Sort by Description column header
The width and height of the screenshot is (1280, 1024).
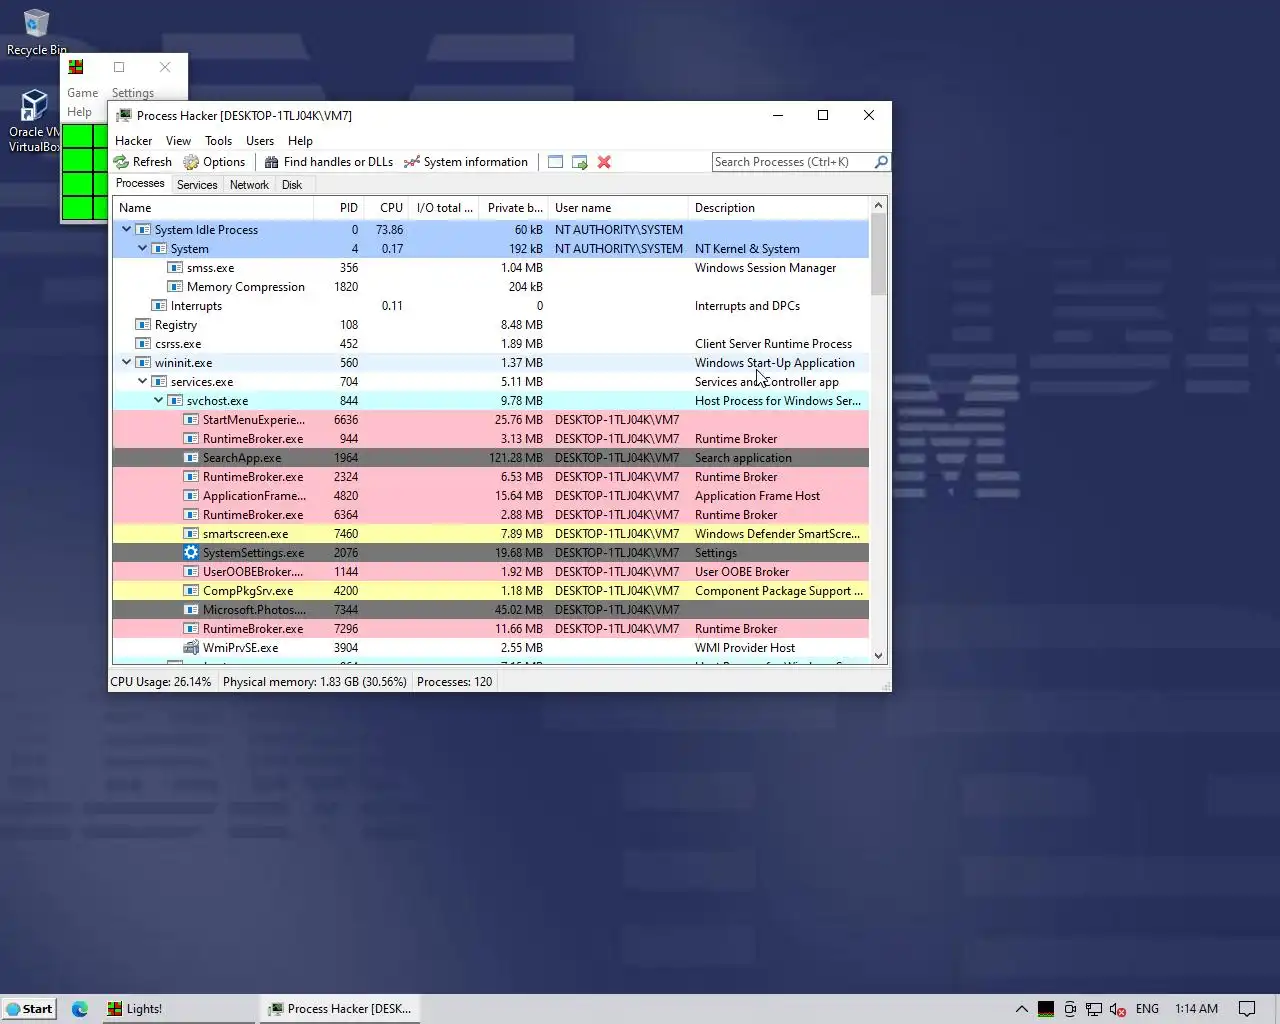(x=779, y=208)
